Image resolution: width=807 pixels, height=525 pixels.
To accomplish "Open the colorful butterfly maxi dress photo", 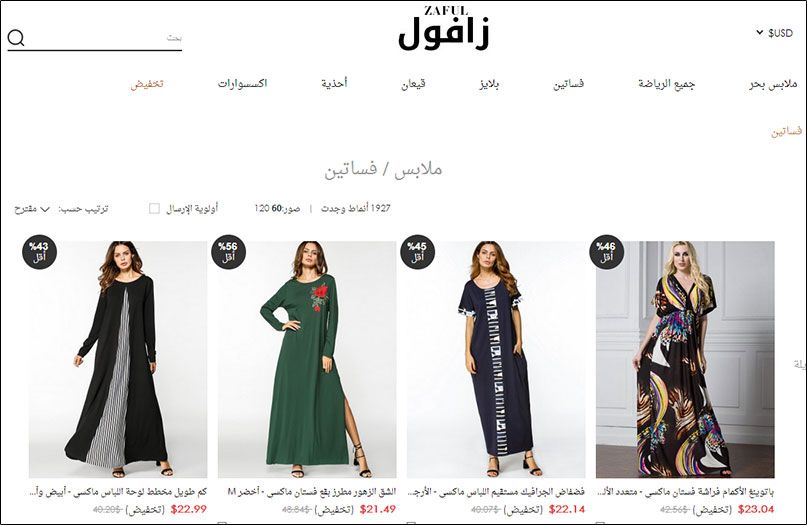I will (x=685, y=359).
